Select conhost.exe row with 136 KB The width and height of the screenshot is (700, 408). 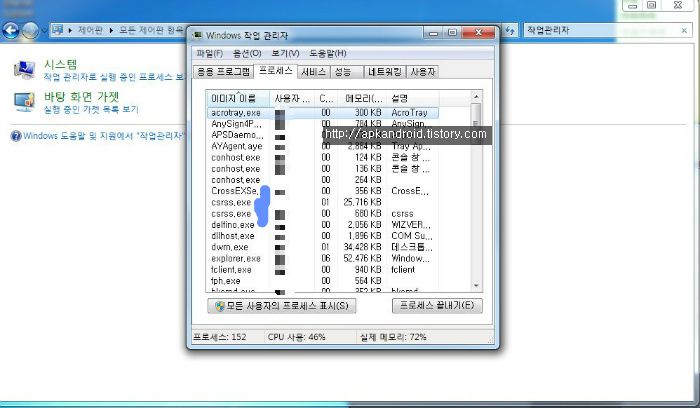pos(322,169)
